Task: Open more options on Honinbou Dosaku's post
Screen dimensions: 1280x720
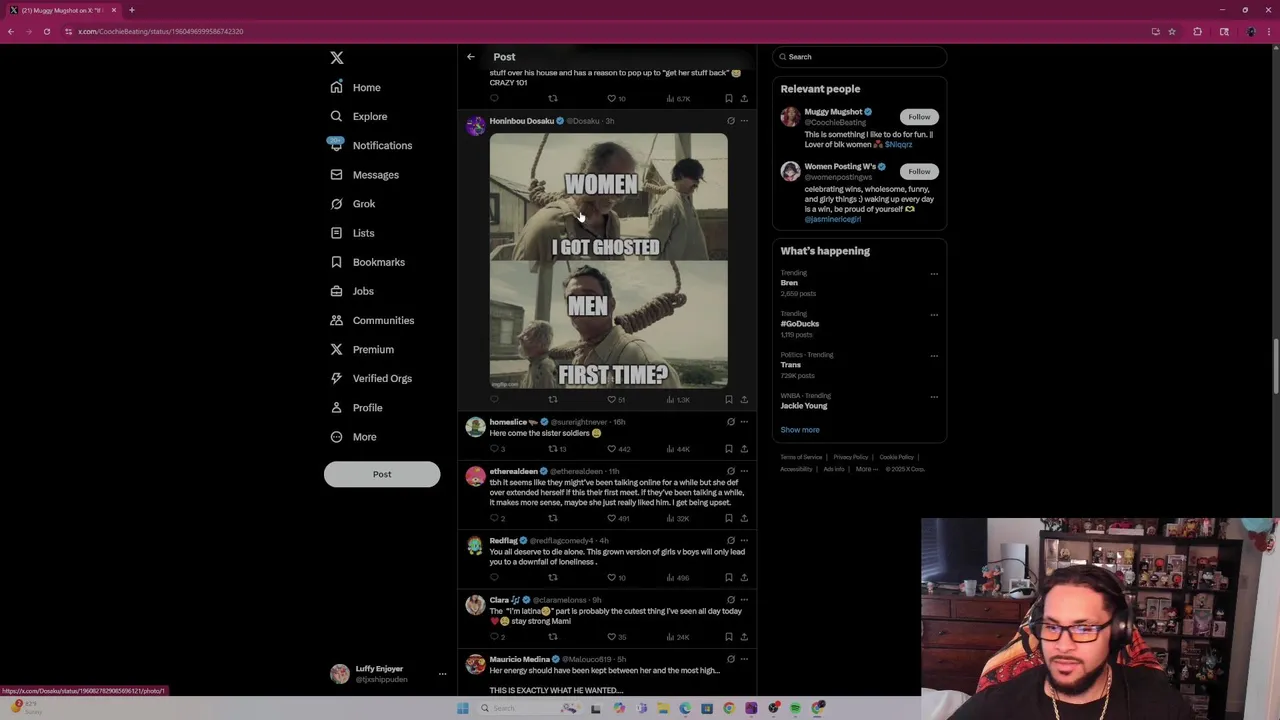Action: tap(744, 121)
